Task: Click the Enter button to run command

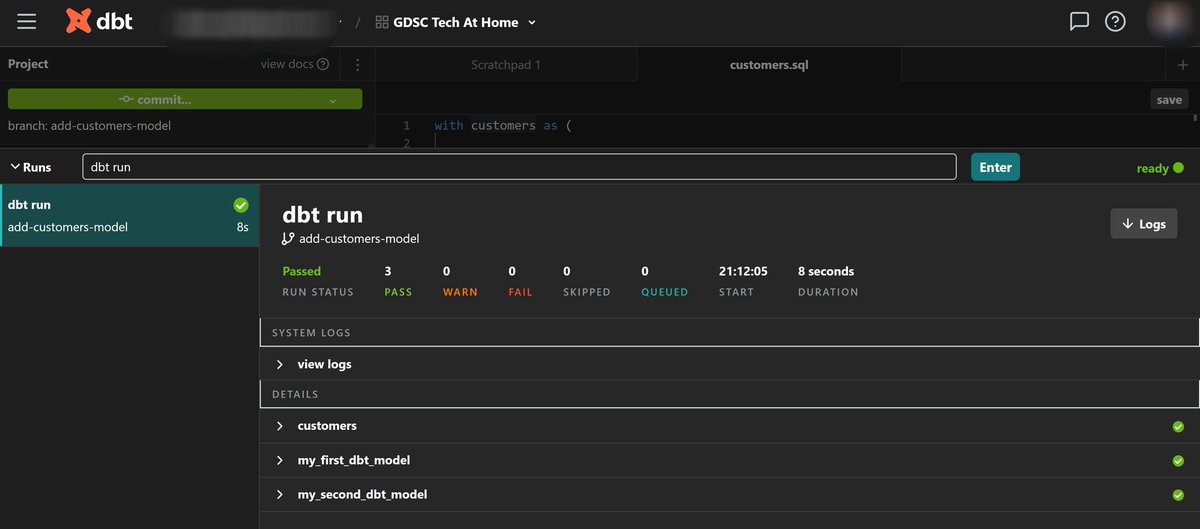Action: (x=995, y=167)
